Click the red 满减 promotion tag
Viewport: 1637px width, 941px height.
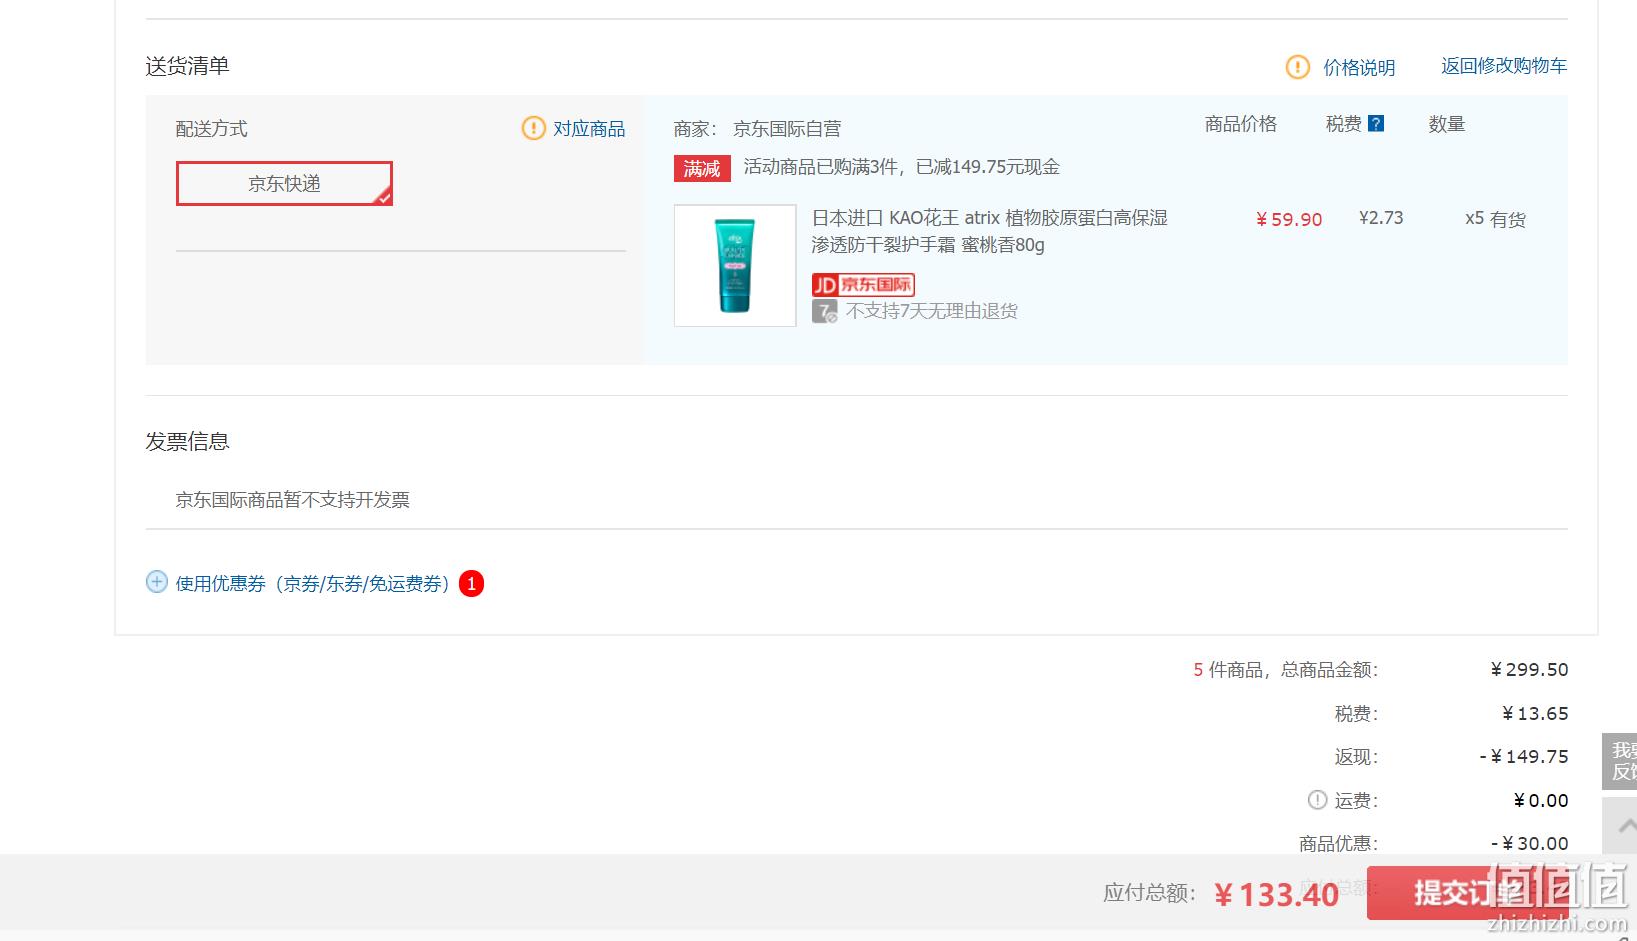(702, 168)
